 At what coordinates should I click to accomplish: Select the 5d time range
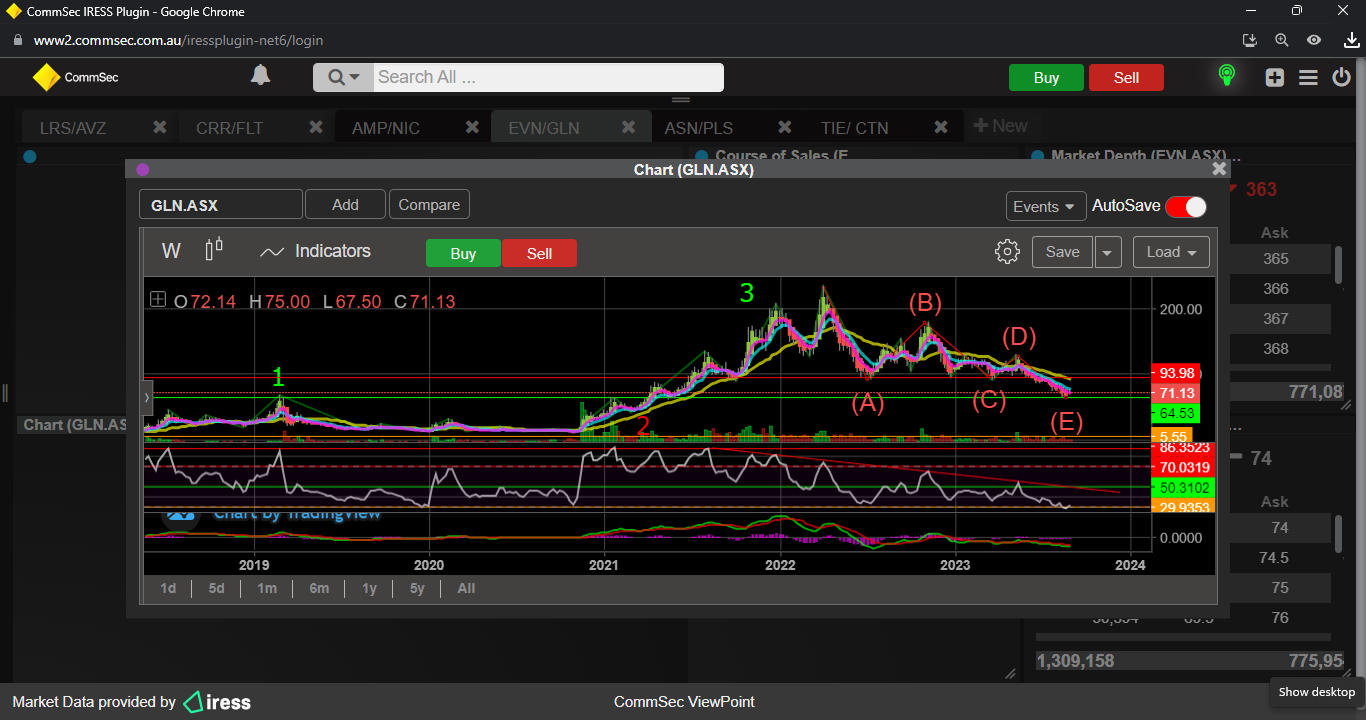pos(216,588)
